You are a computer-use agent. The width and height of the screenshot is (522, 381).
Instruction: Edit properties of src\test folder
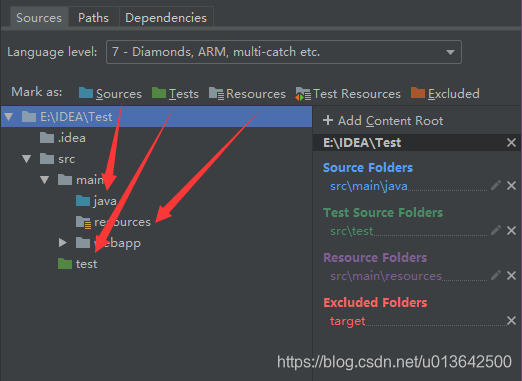coord(496,230)
